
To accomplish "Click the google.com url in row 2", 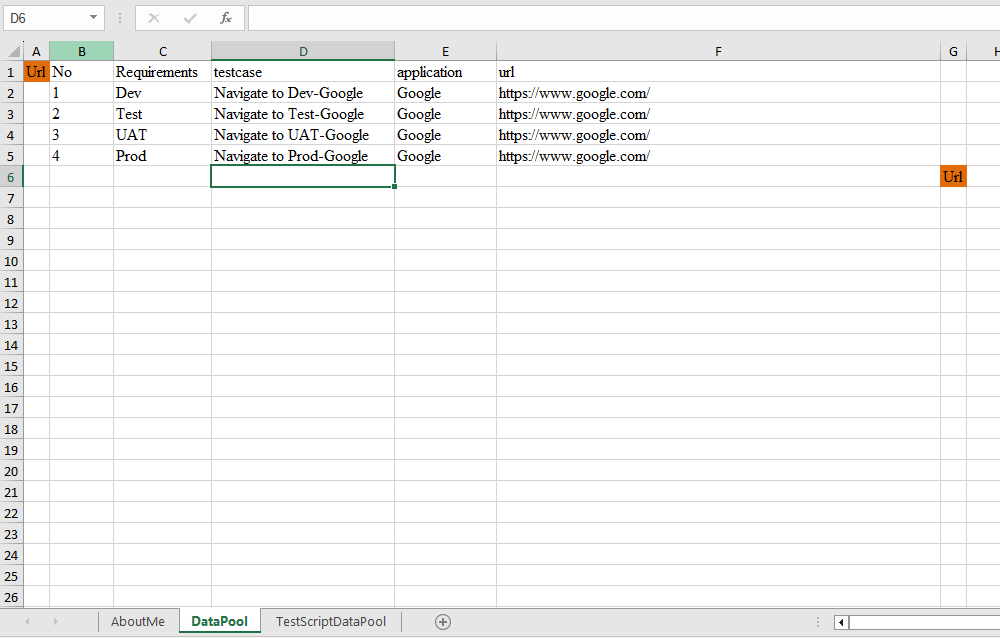I will click(574, 93).
